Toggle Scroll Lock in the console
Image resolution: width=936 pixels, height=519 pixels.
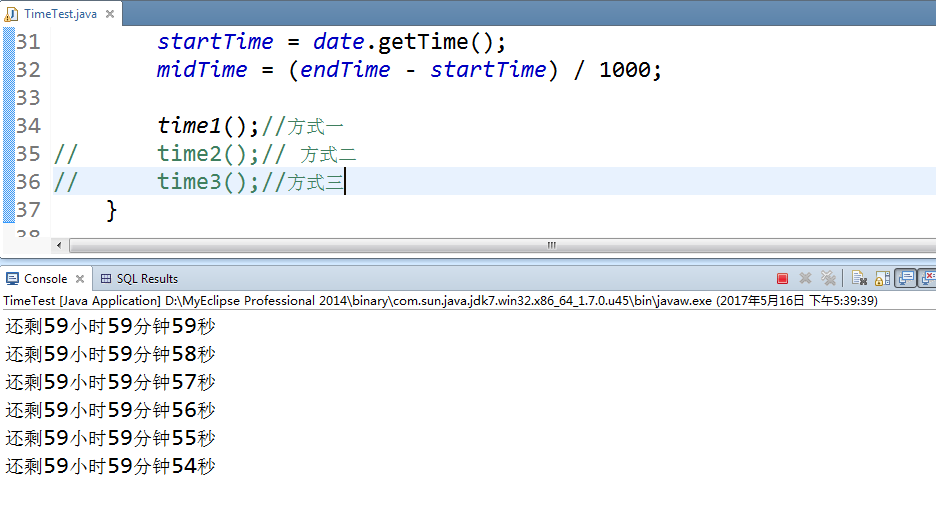point(882,279)
